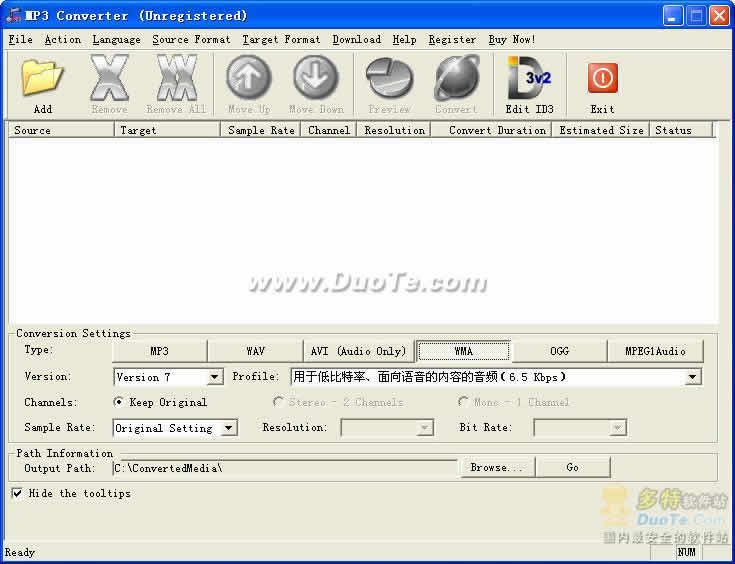
Task: Uncheck Hide the tooltips checkbox
Action: 17,493
